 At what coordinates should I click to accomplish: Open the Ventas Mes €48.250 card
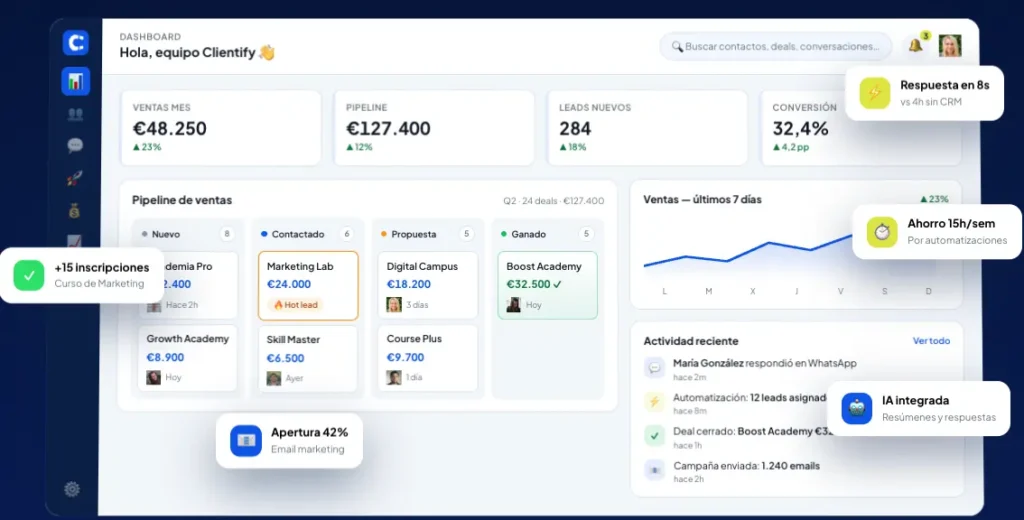pos(221,127)
